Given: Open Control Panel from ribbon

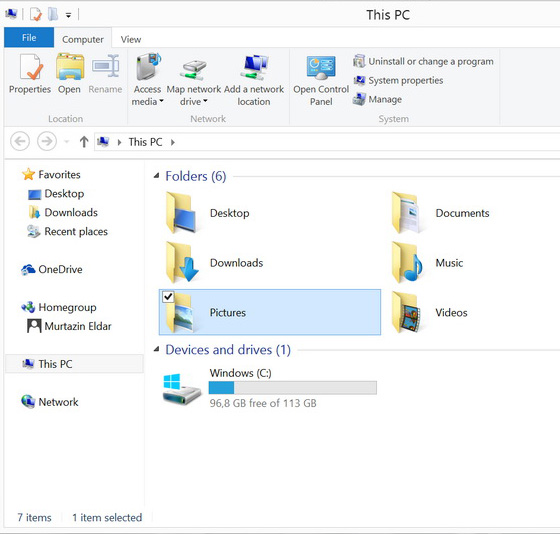Looking at the screenshot, I should [x=321, y=80].
